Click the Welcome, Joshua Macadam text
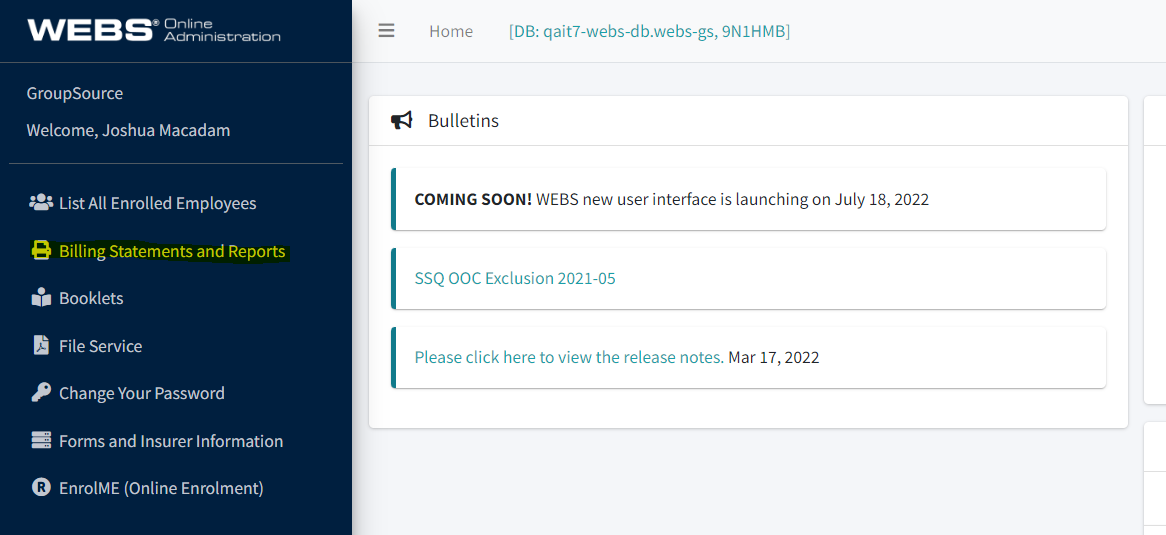Viewport: 1166px width, 535px height. coord(128,130)
